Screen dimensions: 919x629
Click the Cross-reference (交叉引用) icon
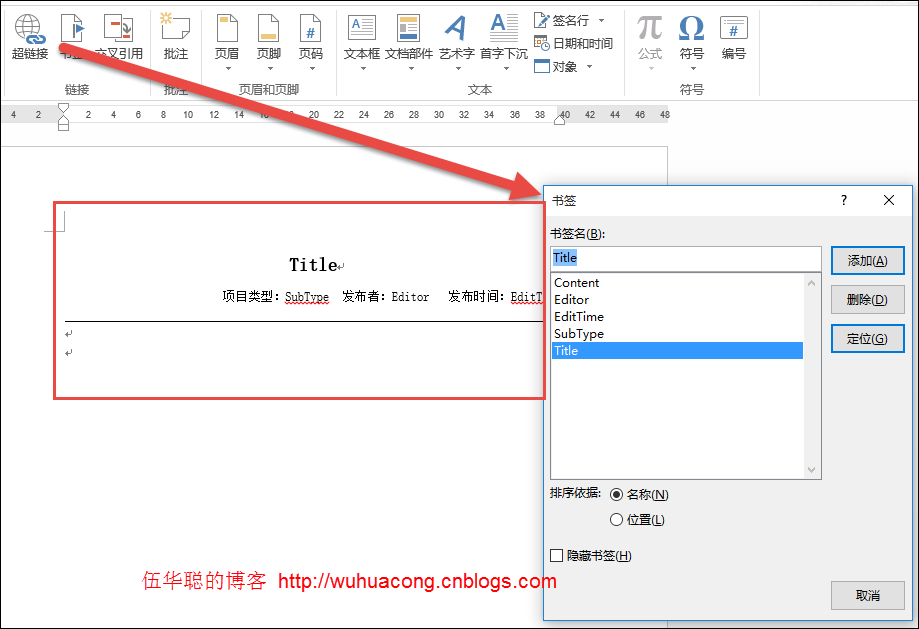[x=119, y=37]
